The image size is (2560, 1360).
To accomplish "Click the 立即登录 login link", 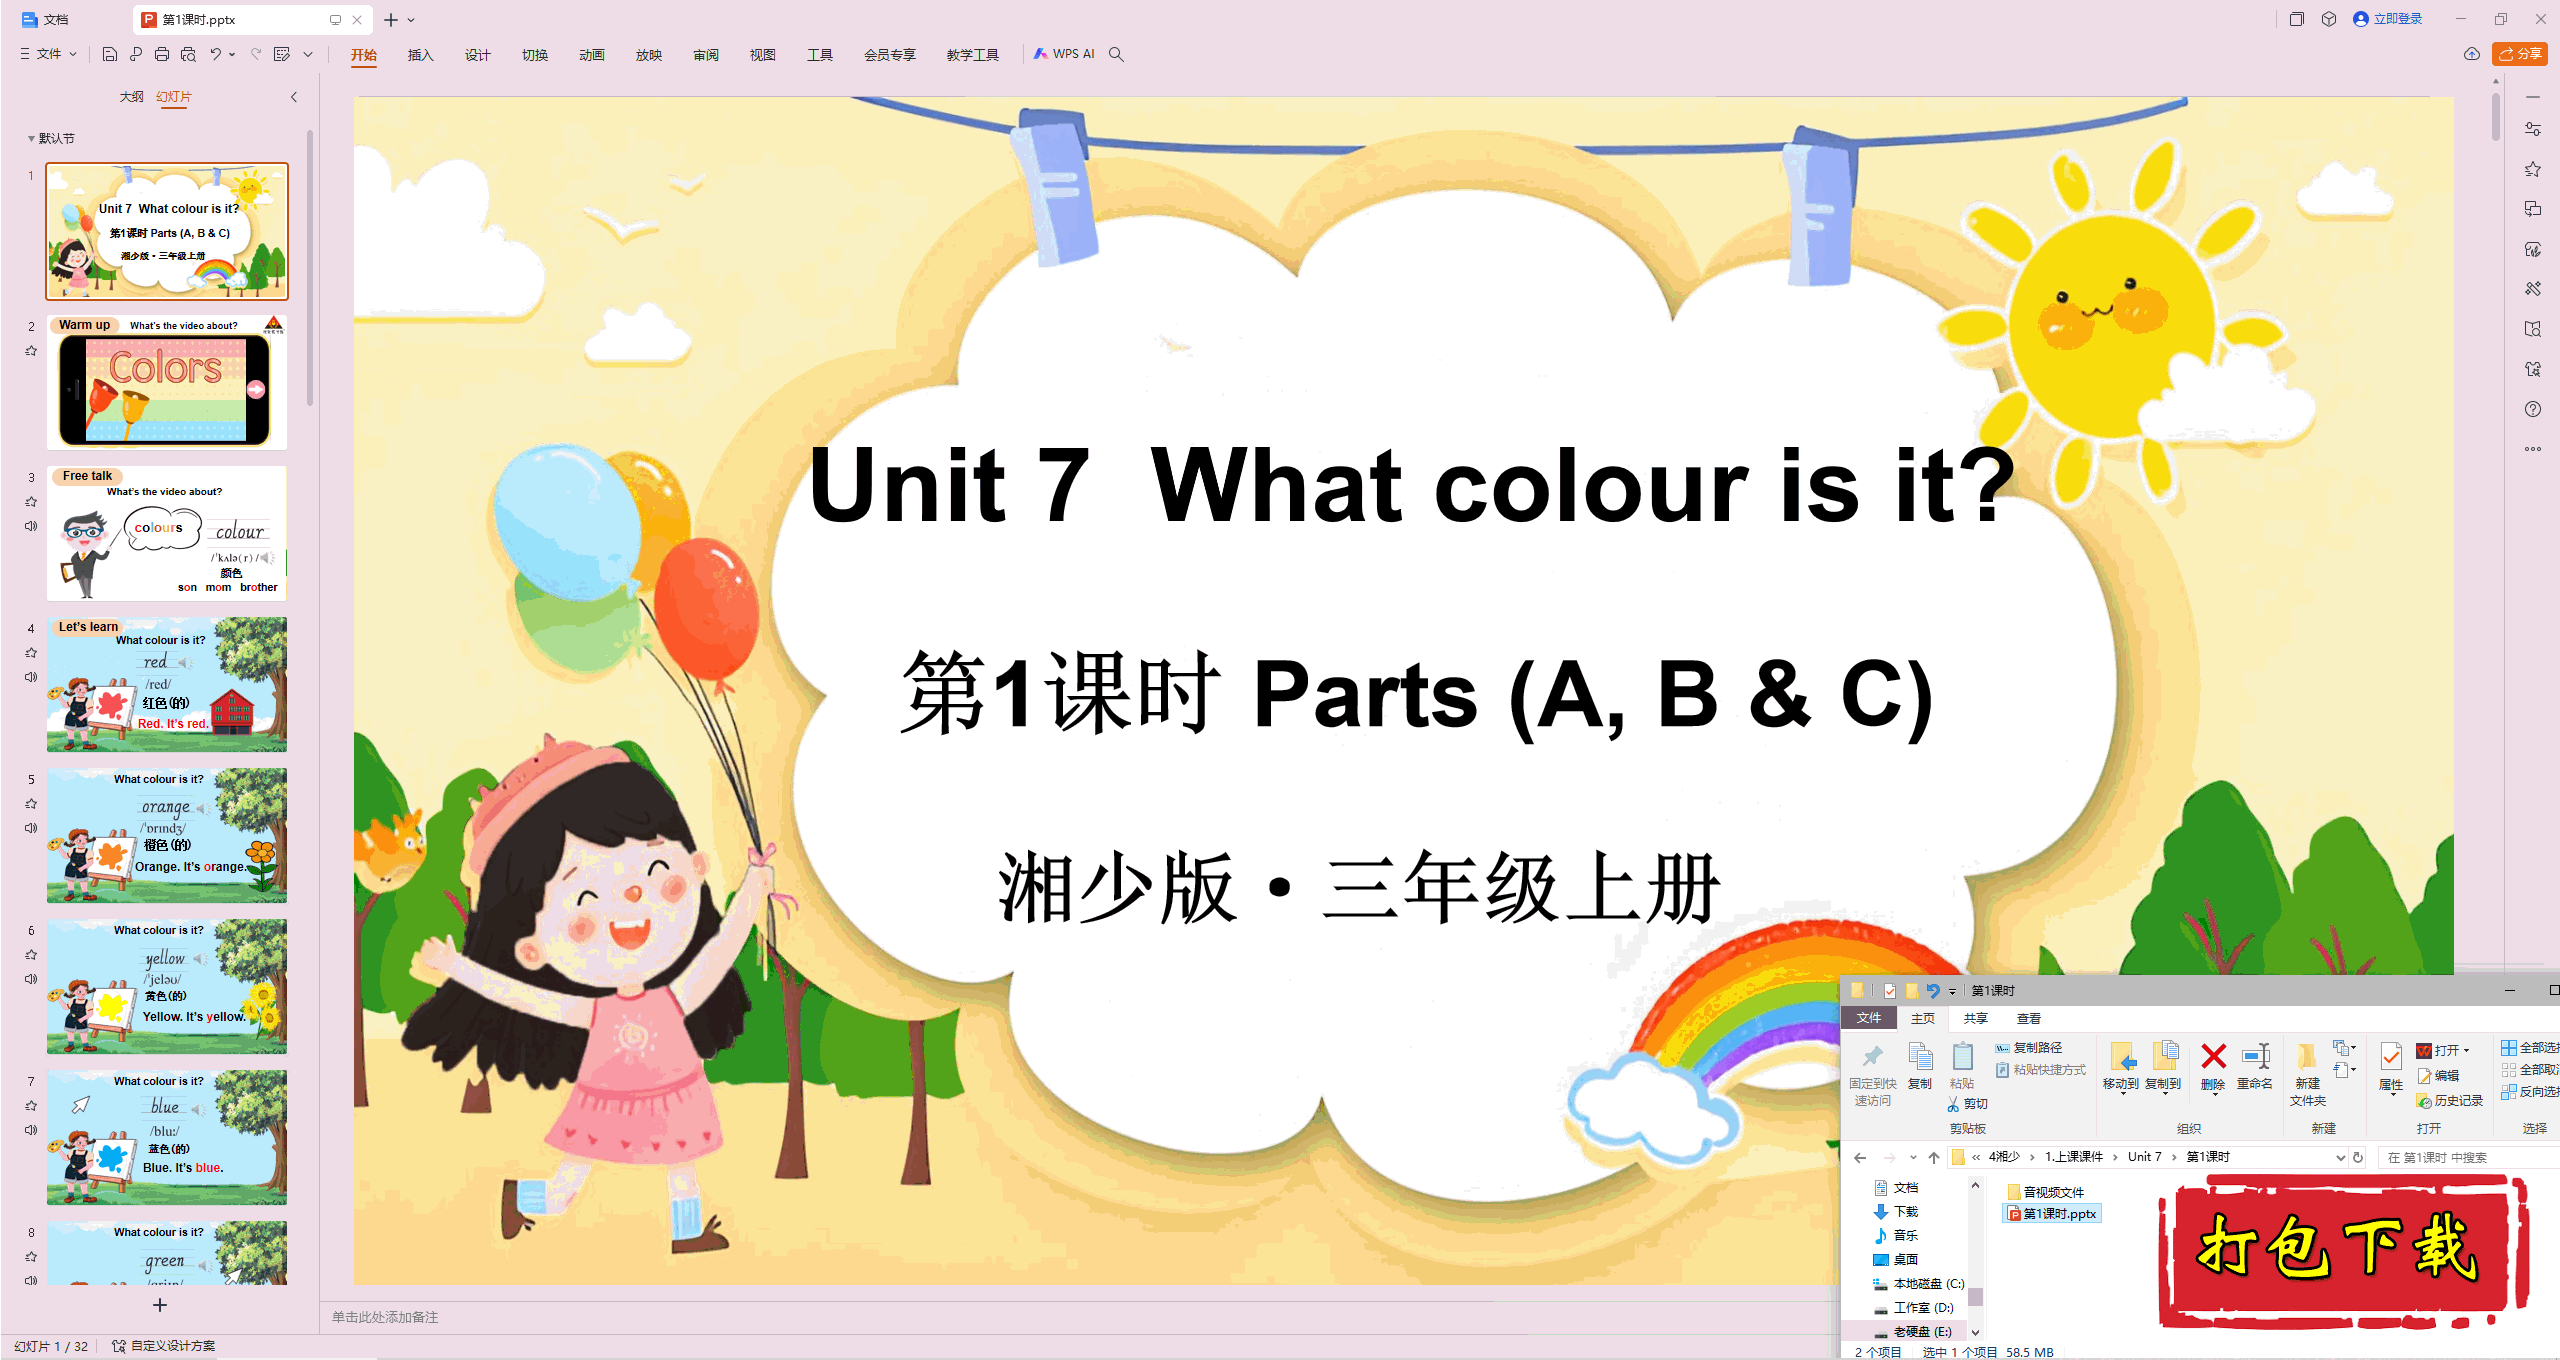I will 2388,19.
